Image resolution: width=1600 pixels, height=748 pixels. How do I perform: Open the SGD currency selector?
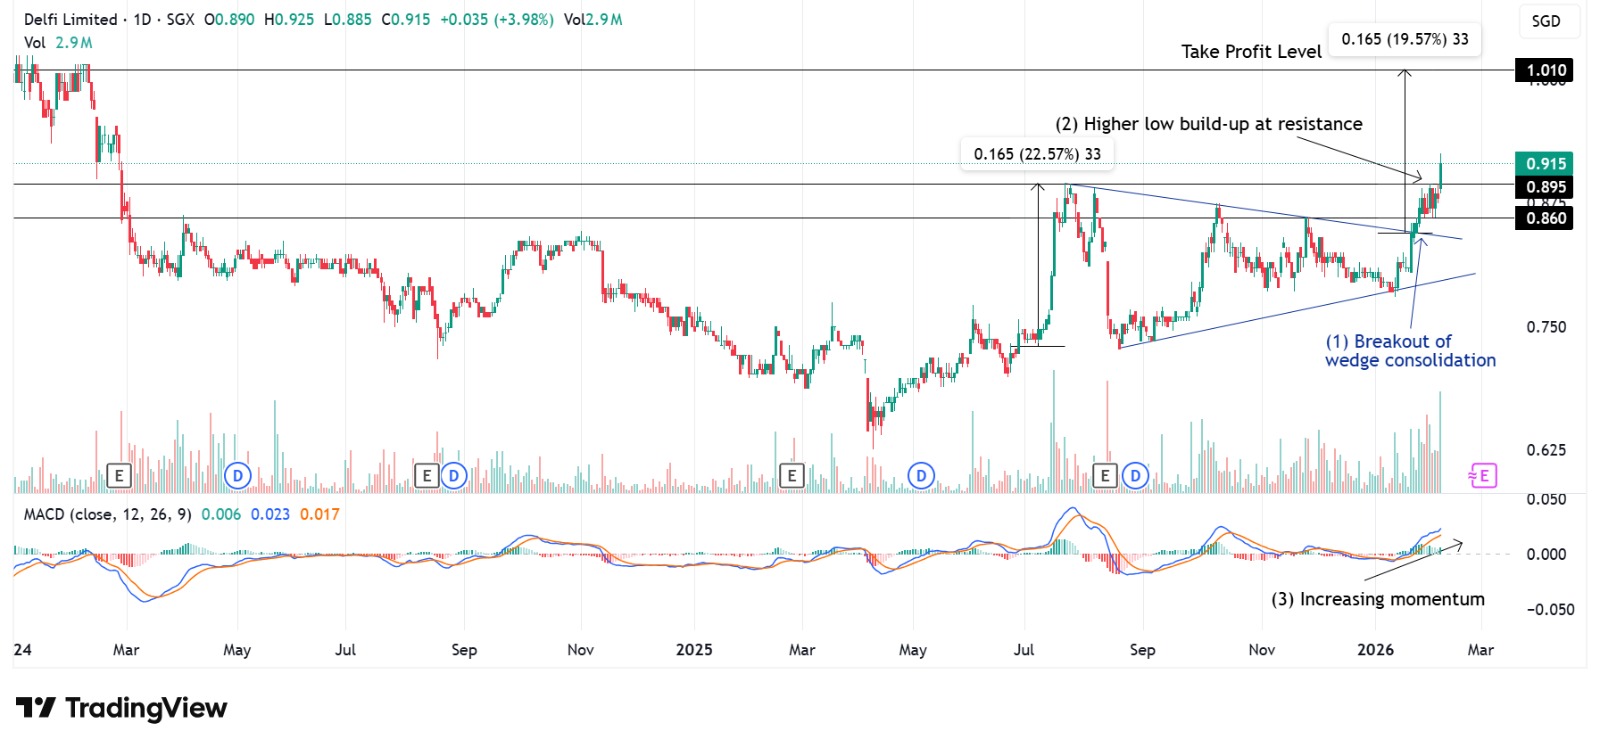(1545, 21)
